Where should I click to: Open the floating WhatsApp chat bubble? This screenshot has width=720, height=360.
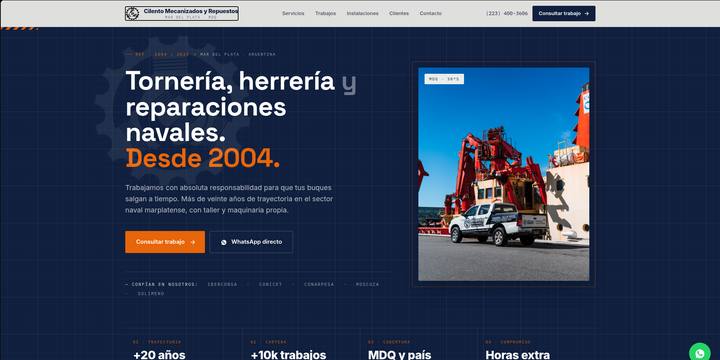tap(700, 353)
